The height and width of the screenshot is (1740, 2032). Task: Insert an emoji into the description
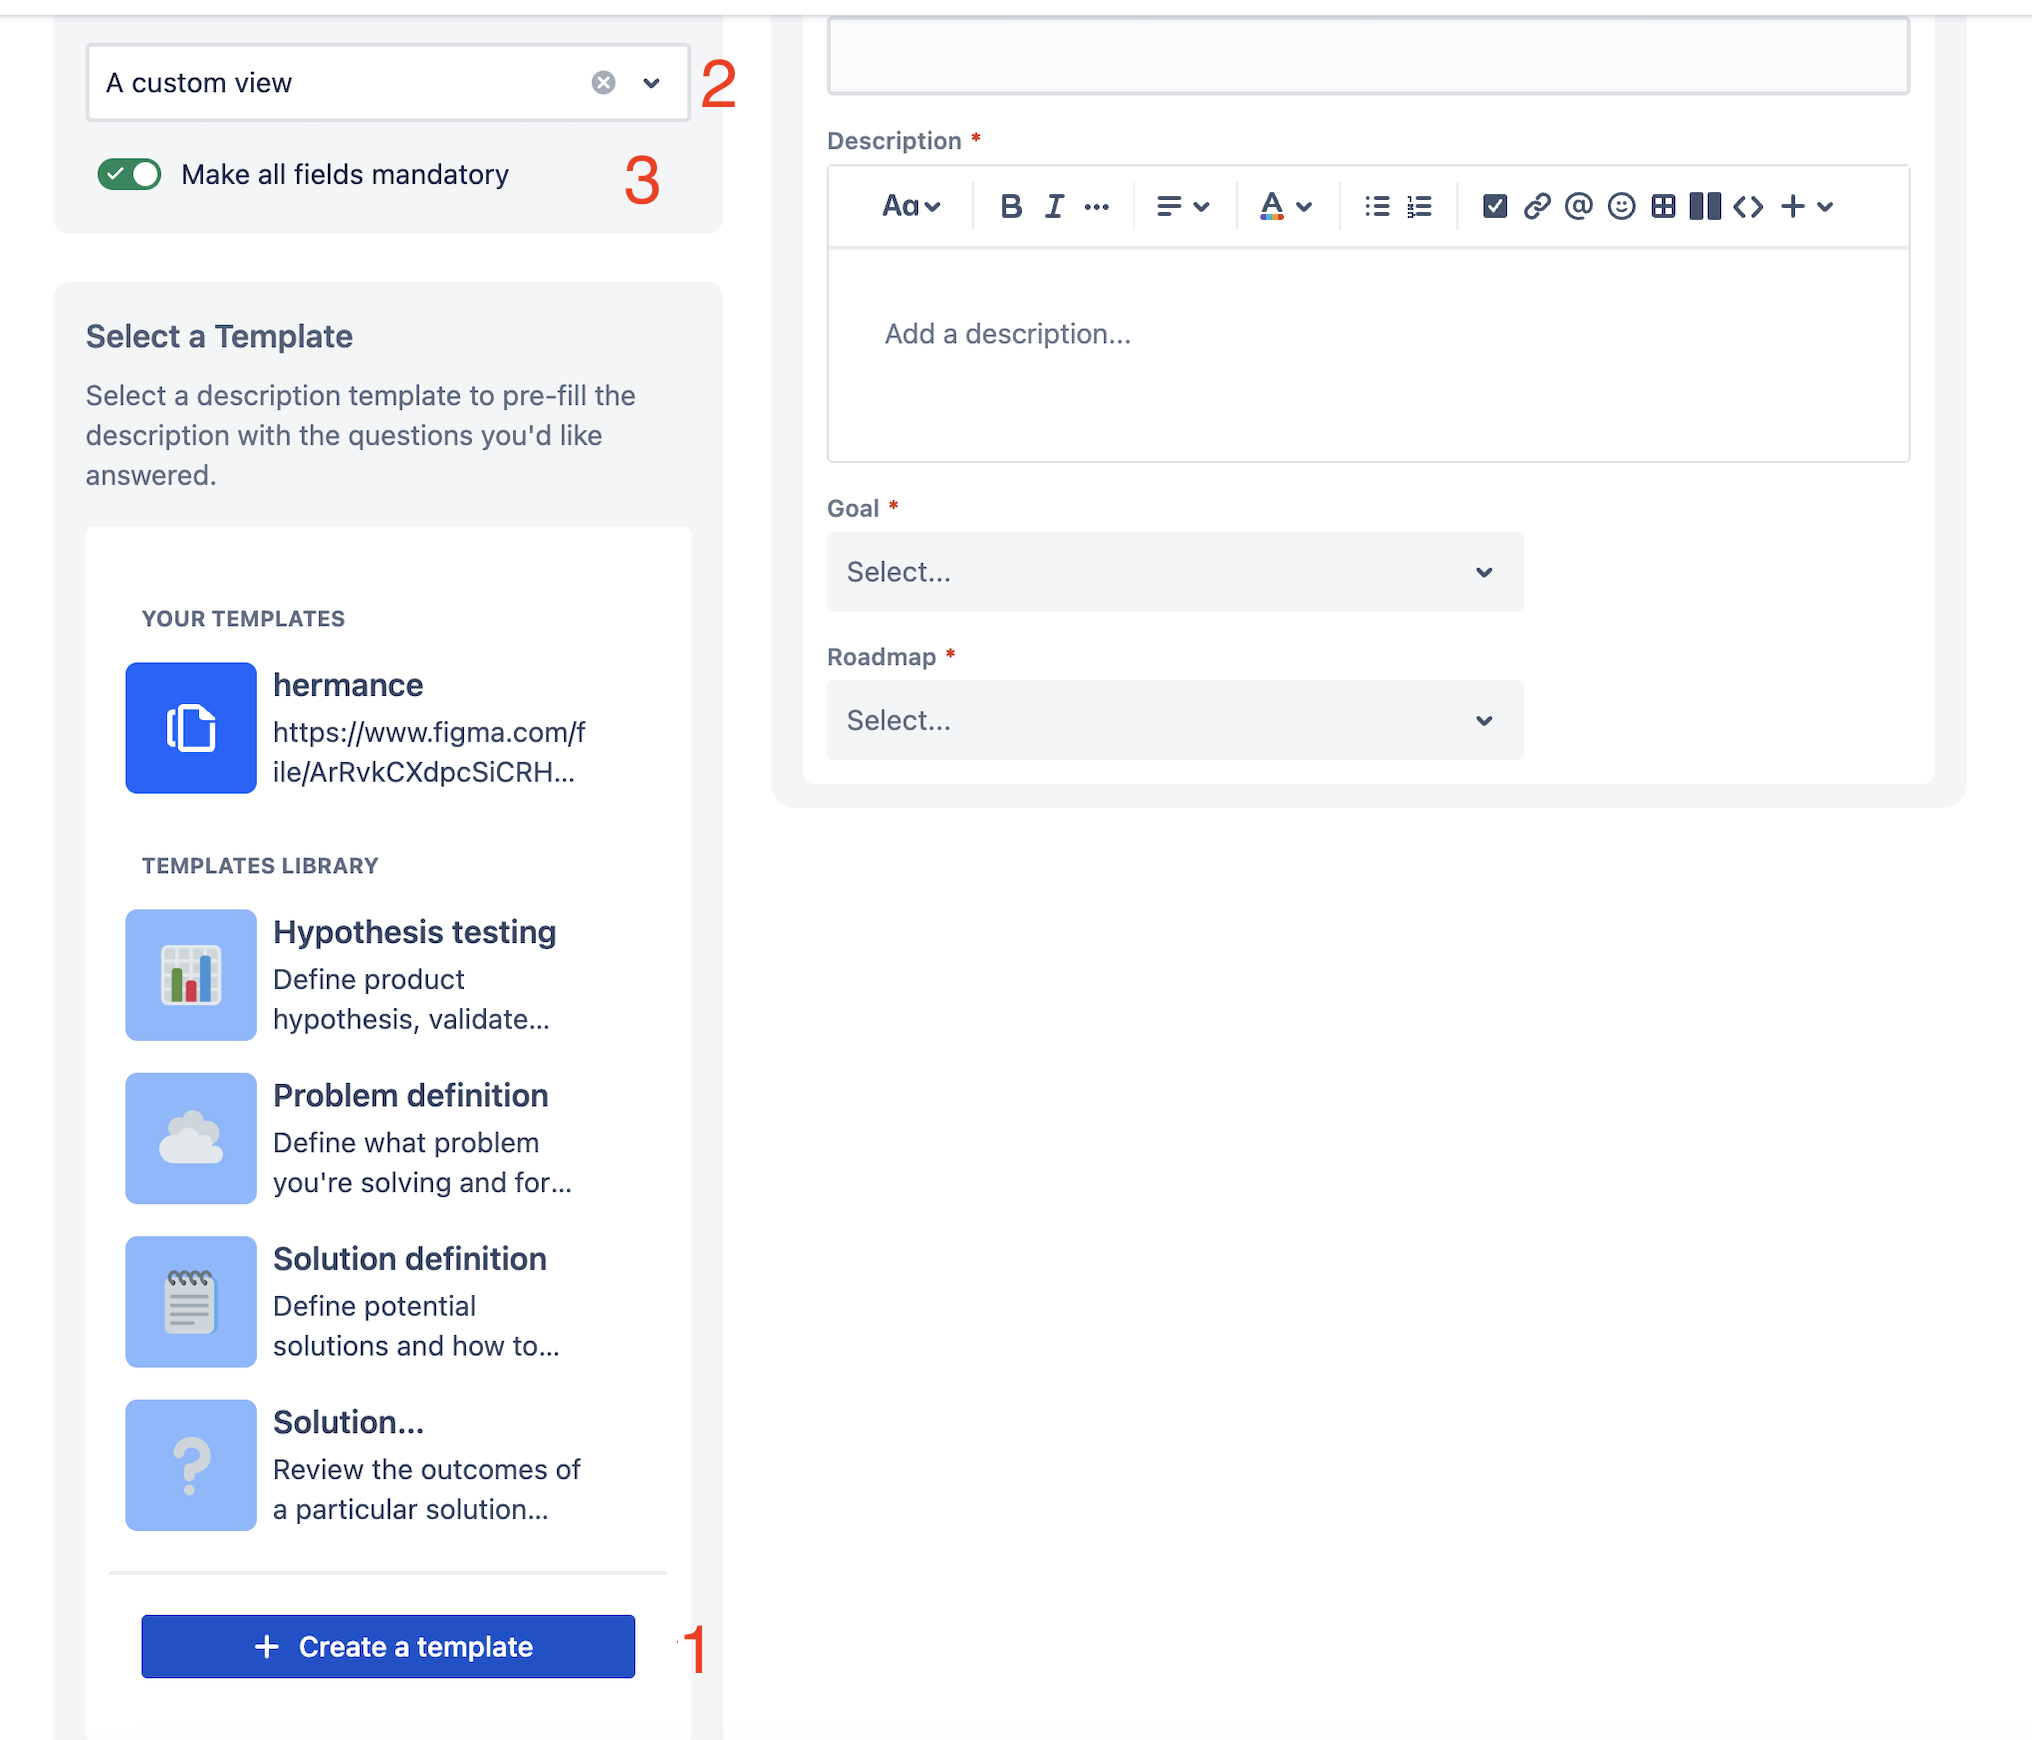coord(1620,206)
